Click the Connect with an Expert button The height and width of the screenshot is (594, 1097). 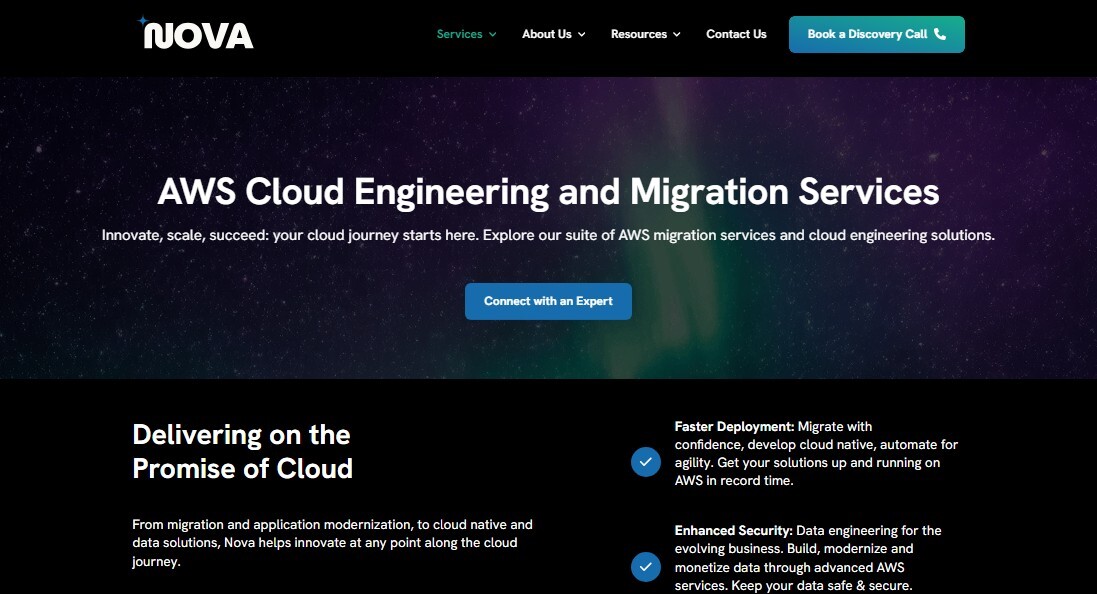tap(548, 301)
